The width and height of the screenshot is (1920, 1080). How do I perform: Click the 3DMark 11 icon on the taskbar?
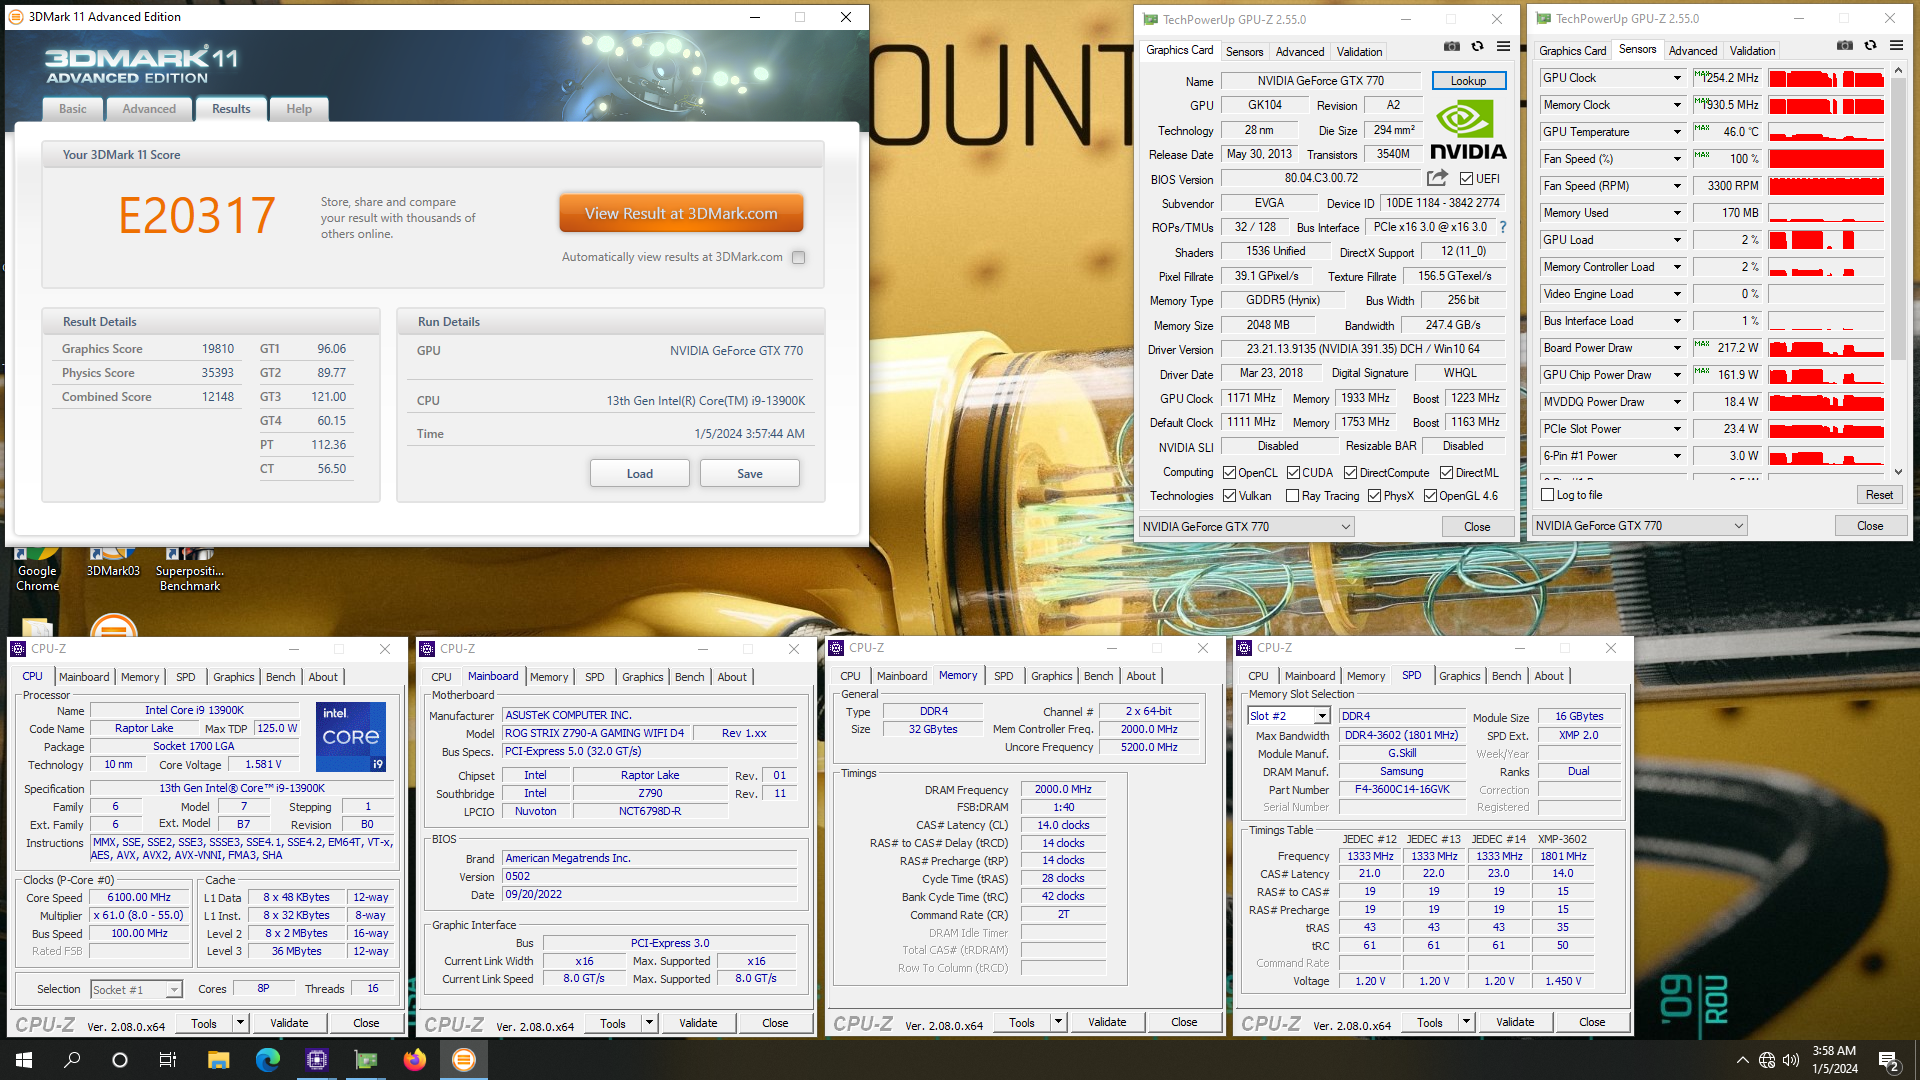[x=464, y=1060]
